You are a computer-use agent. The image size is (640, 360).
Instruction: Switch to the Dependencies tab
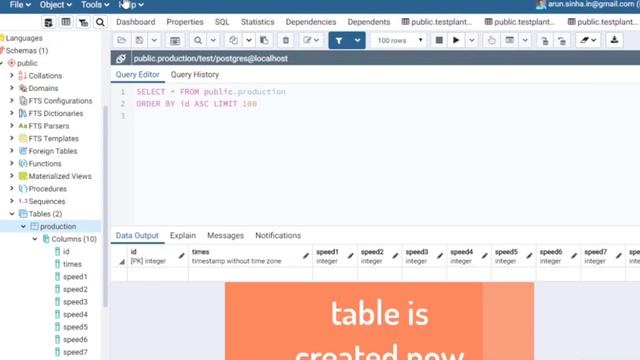[x=311, y=22]
